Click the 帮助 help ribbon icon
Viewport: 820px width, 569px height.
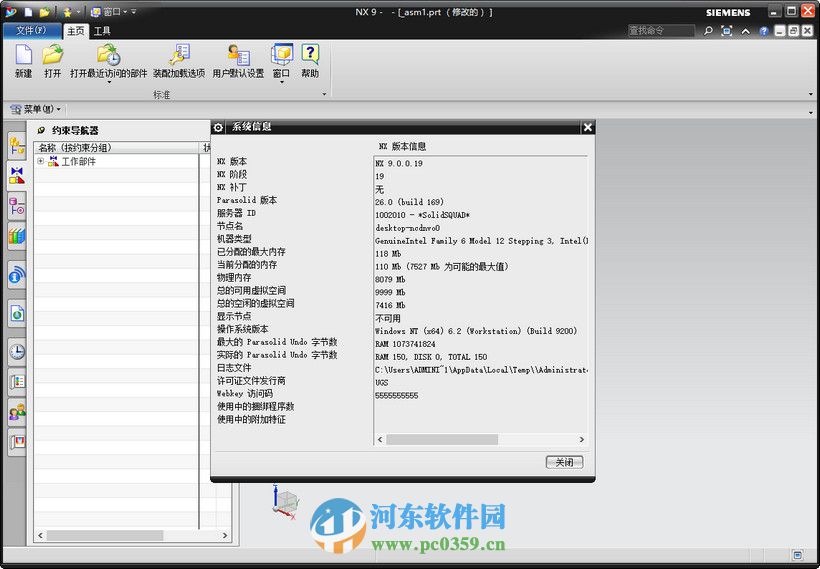click(x=310, y=61)
